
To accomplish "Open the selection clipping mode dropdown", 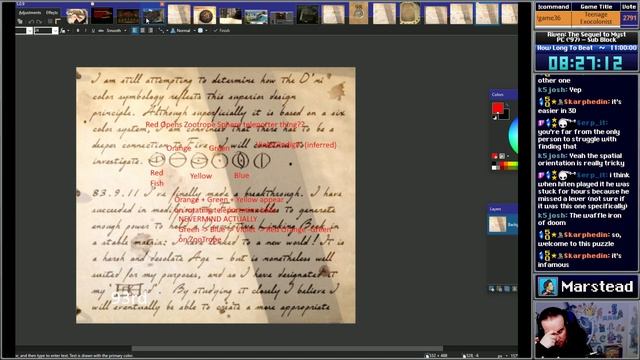I will pyautogui.click(x=202, y=31).
